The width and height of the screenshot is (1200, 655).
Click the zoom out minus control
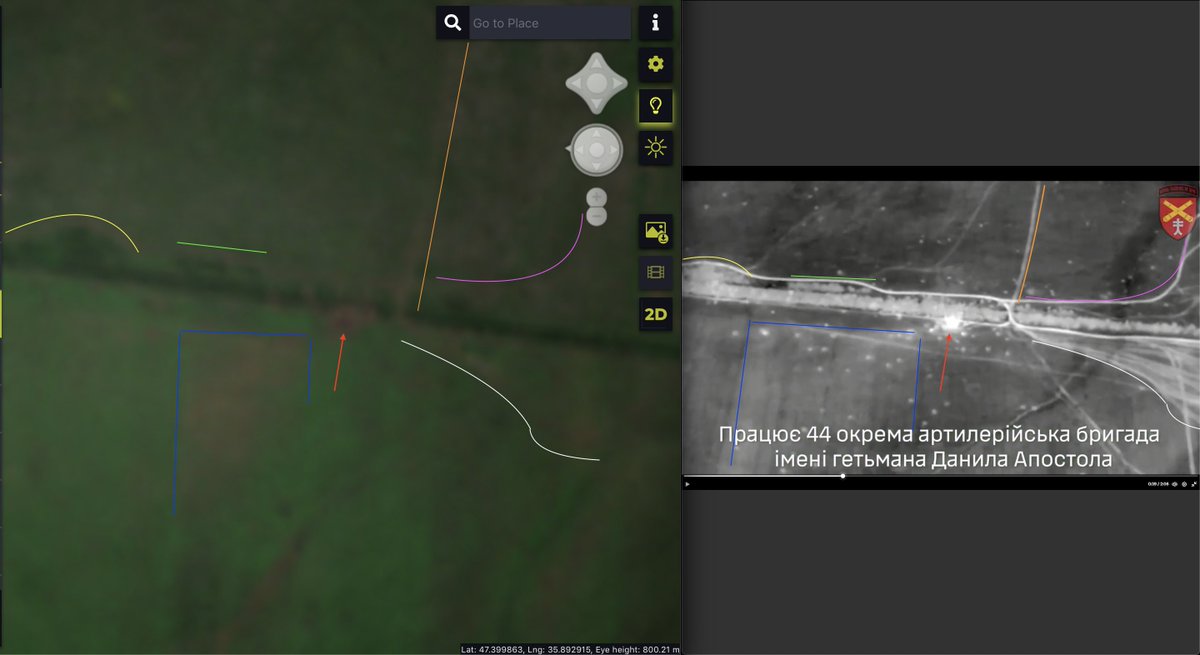point(594,214)
